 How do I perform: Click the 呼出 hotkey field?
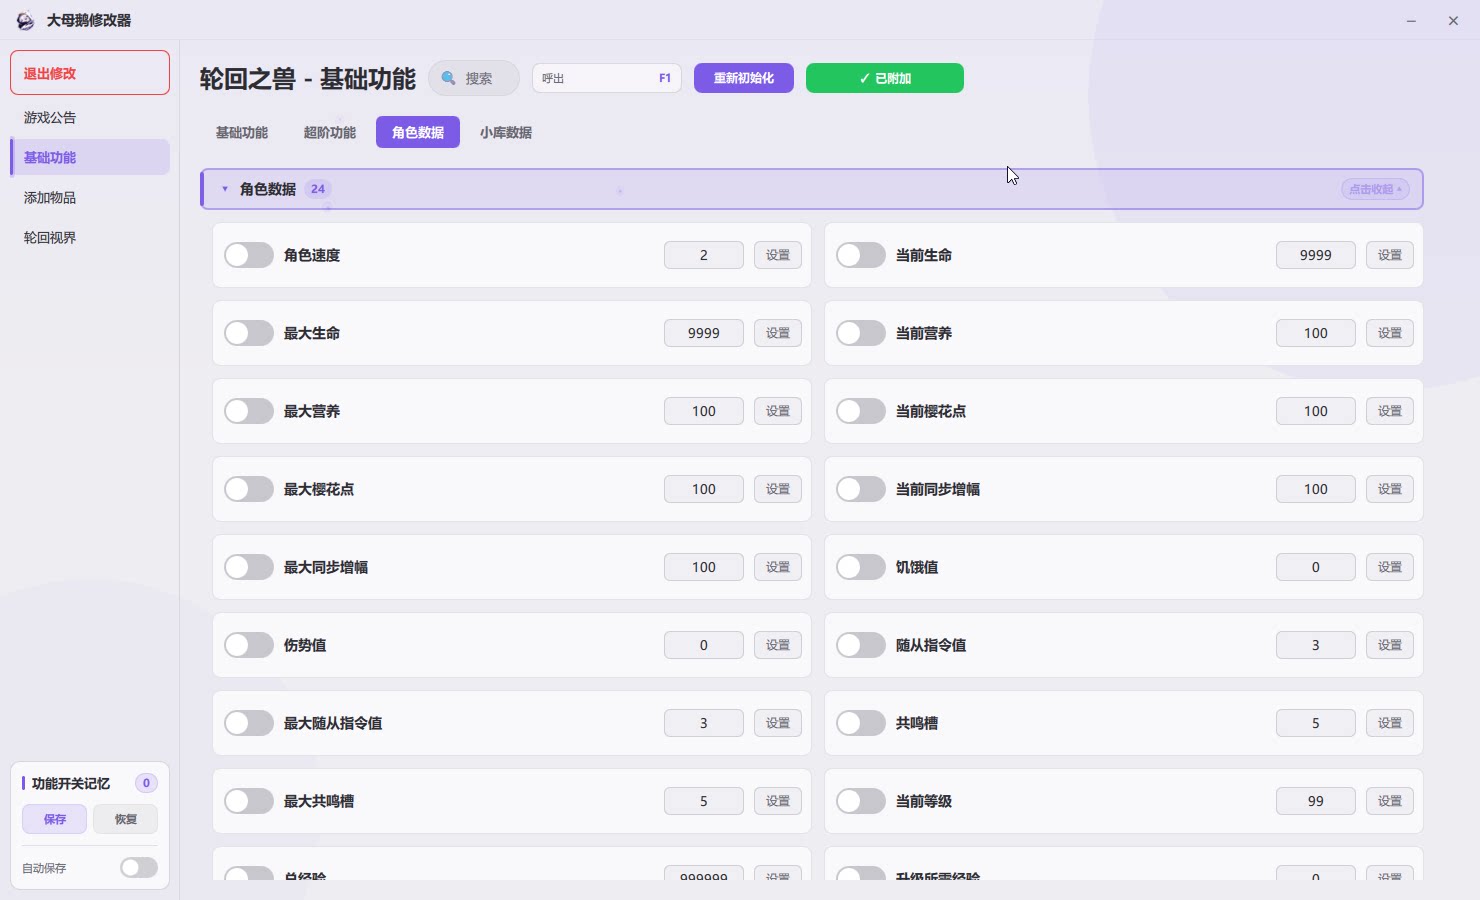pyautogui.click(x=607, y=78)
